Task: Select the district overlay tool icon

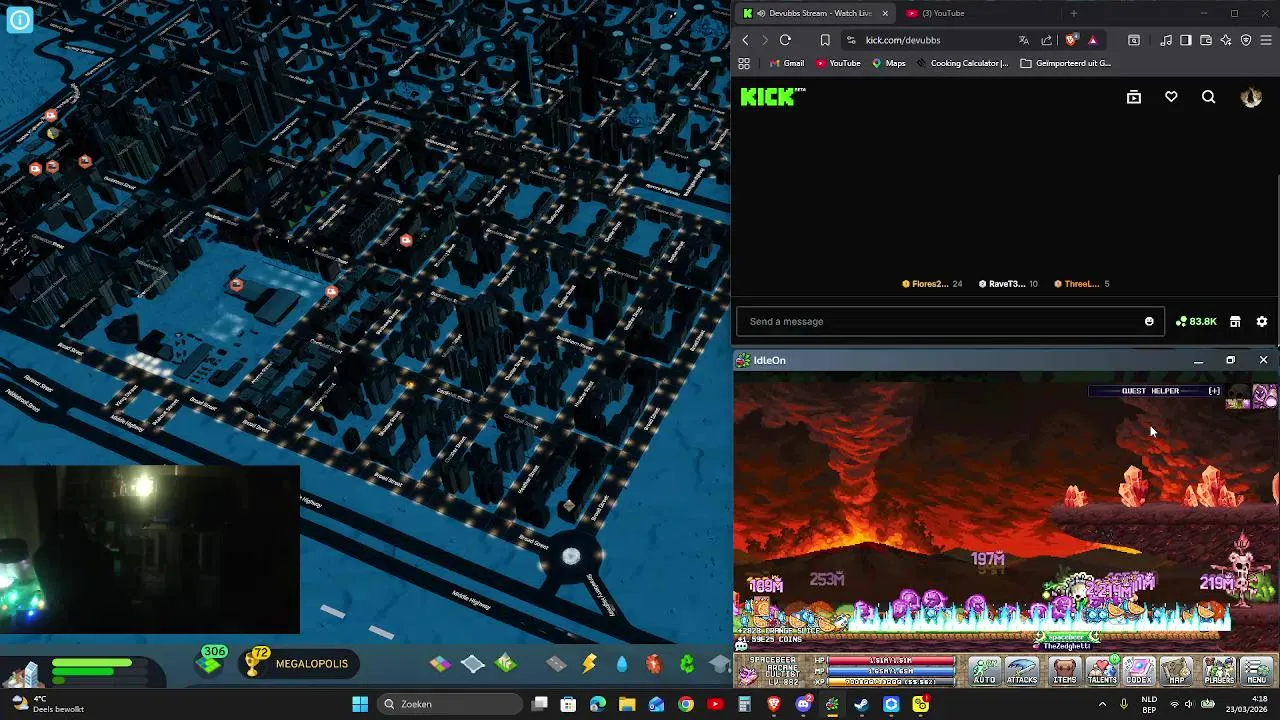Action: point(473,663)
